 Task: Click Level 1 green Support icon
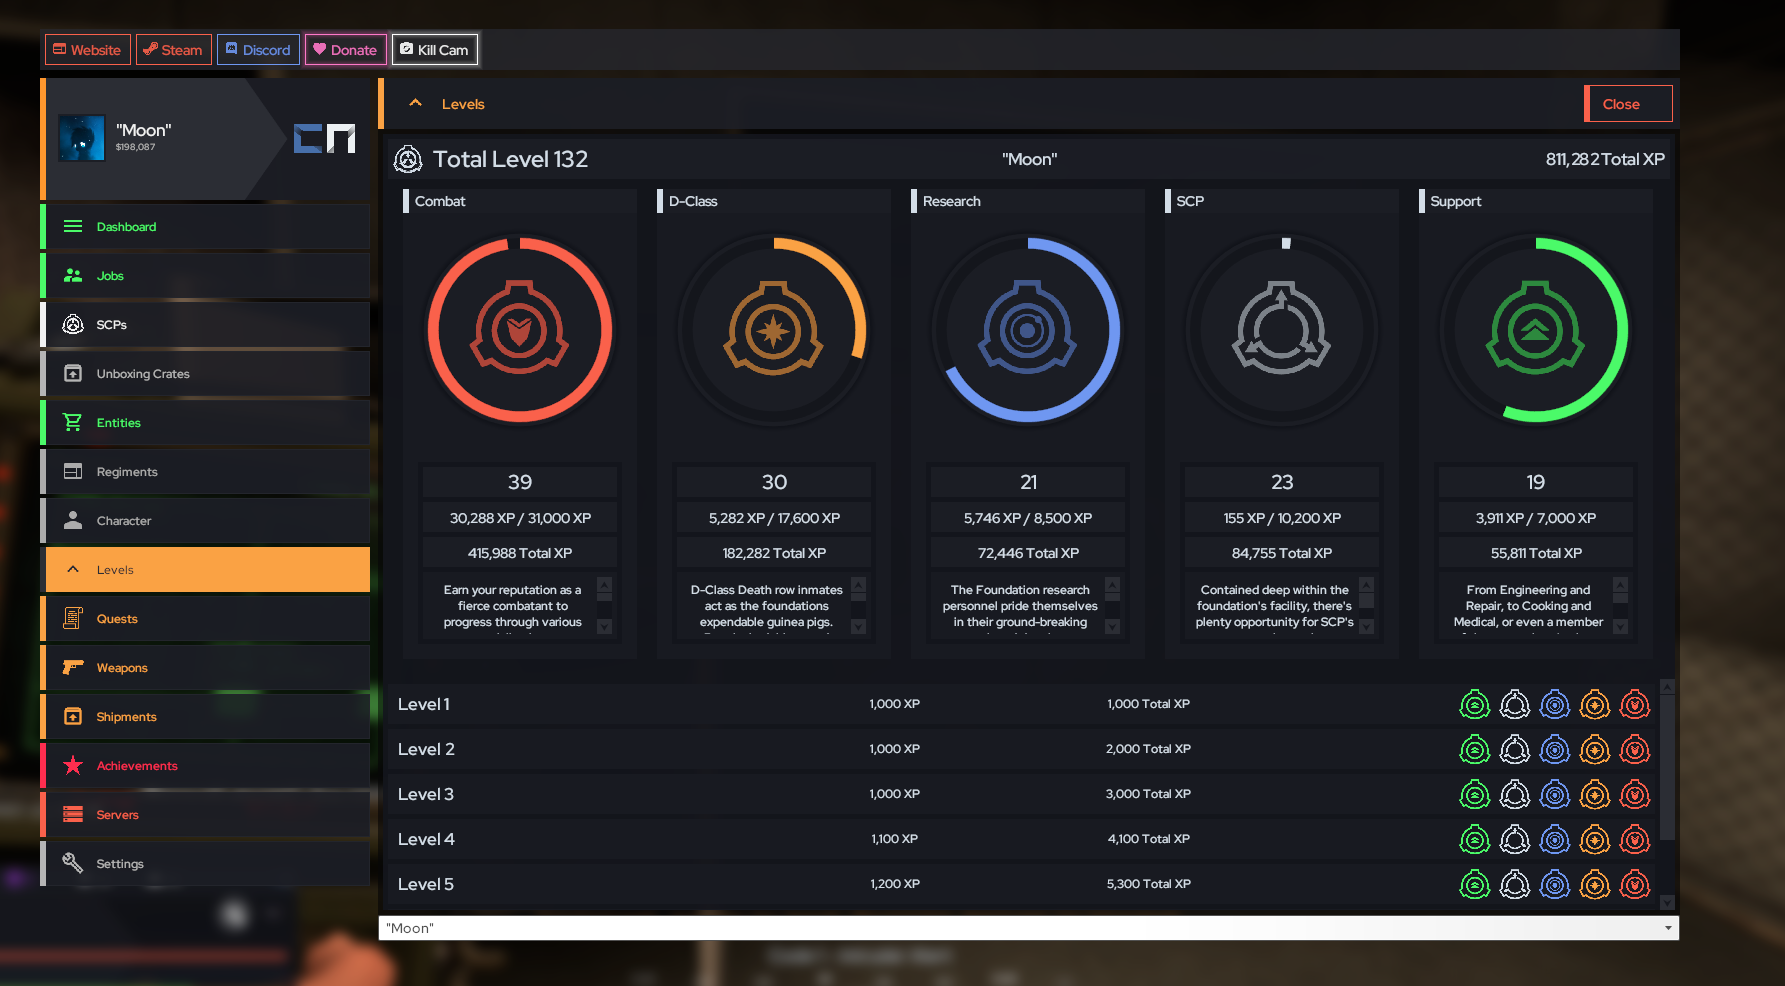1475,705
